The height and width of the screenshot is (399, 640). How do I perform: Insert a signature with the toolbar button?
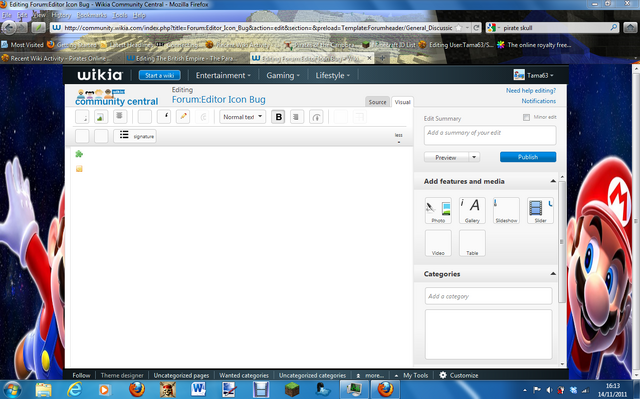coord(135,136)
